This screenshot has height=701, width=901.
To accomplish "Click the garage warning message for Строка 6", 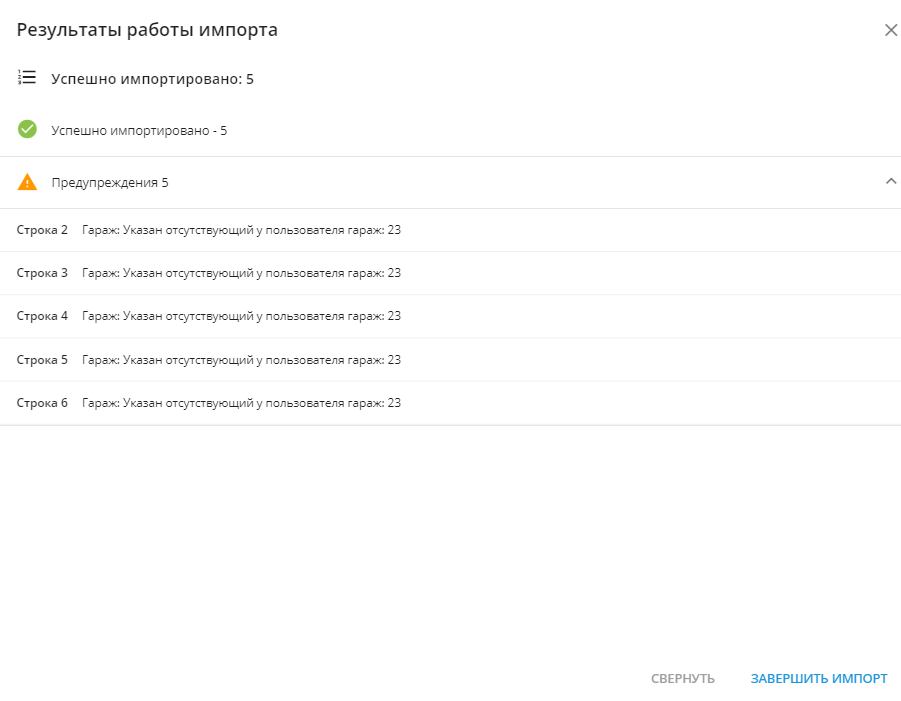I will (x=241, y=403).
